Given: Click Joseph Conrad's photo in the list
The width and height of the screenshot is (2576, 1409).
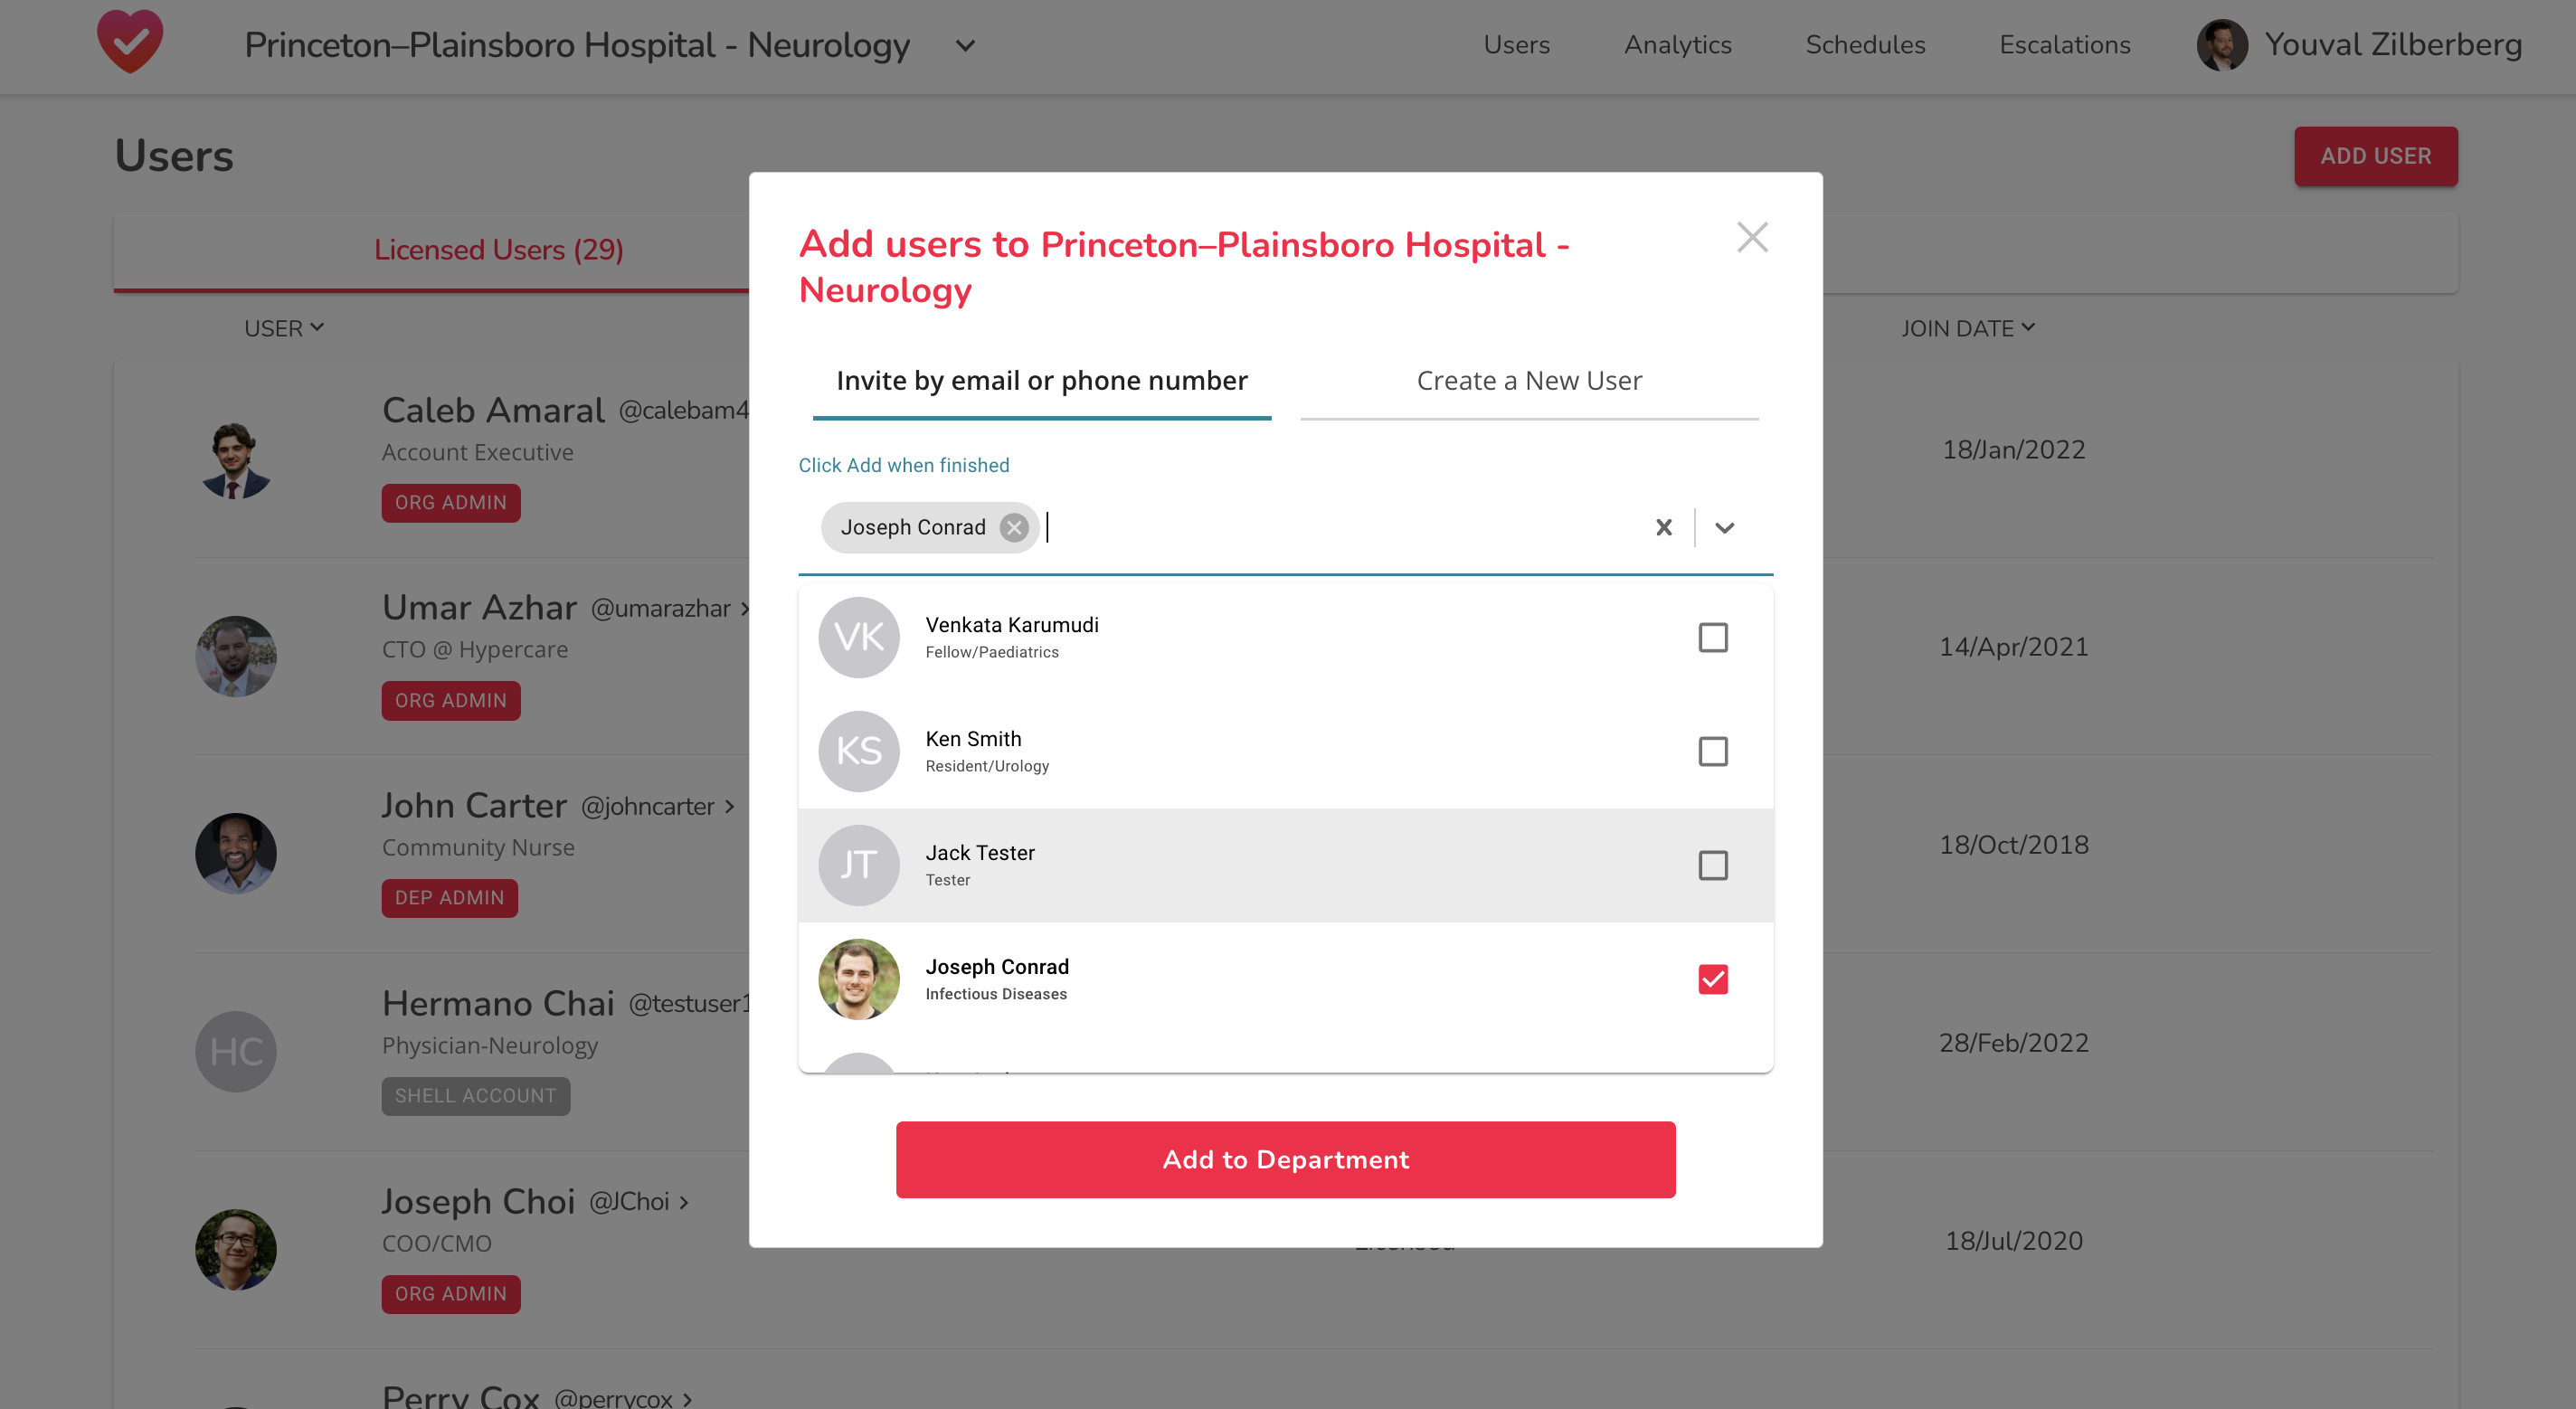Looking at the screenshot, I should (x=858, y=978).
